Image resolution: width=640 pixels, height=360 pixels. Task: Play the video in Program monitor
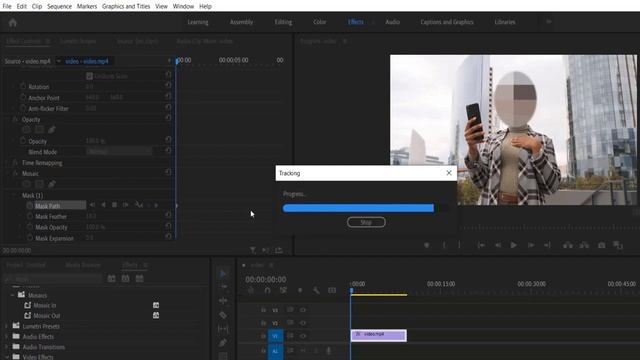pos(513,245)
